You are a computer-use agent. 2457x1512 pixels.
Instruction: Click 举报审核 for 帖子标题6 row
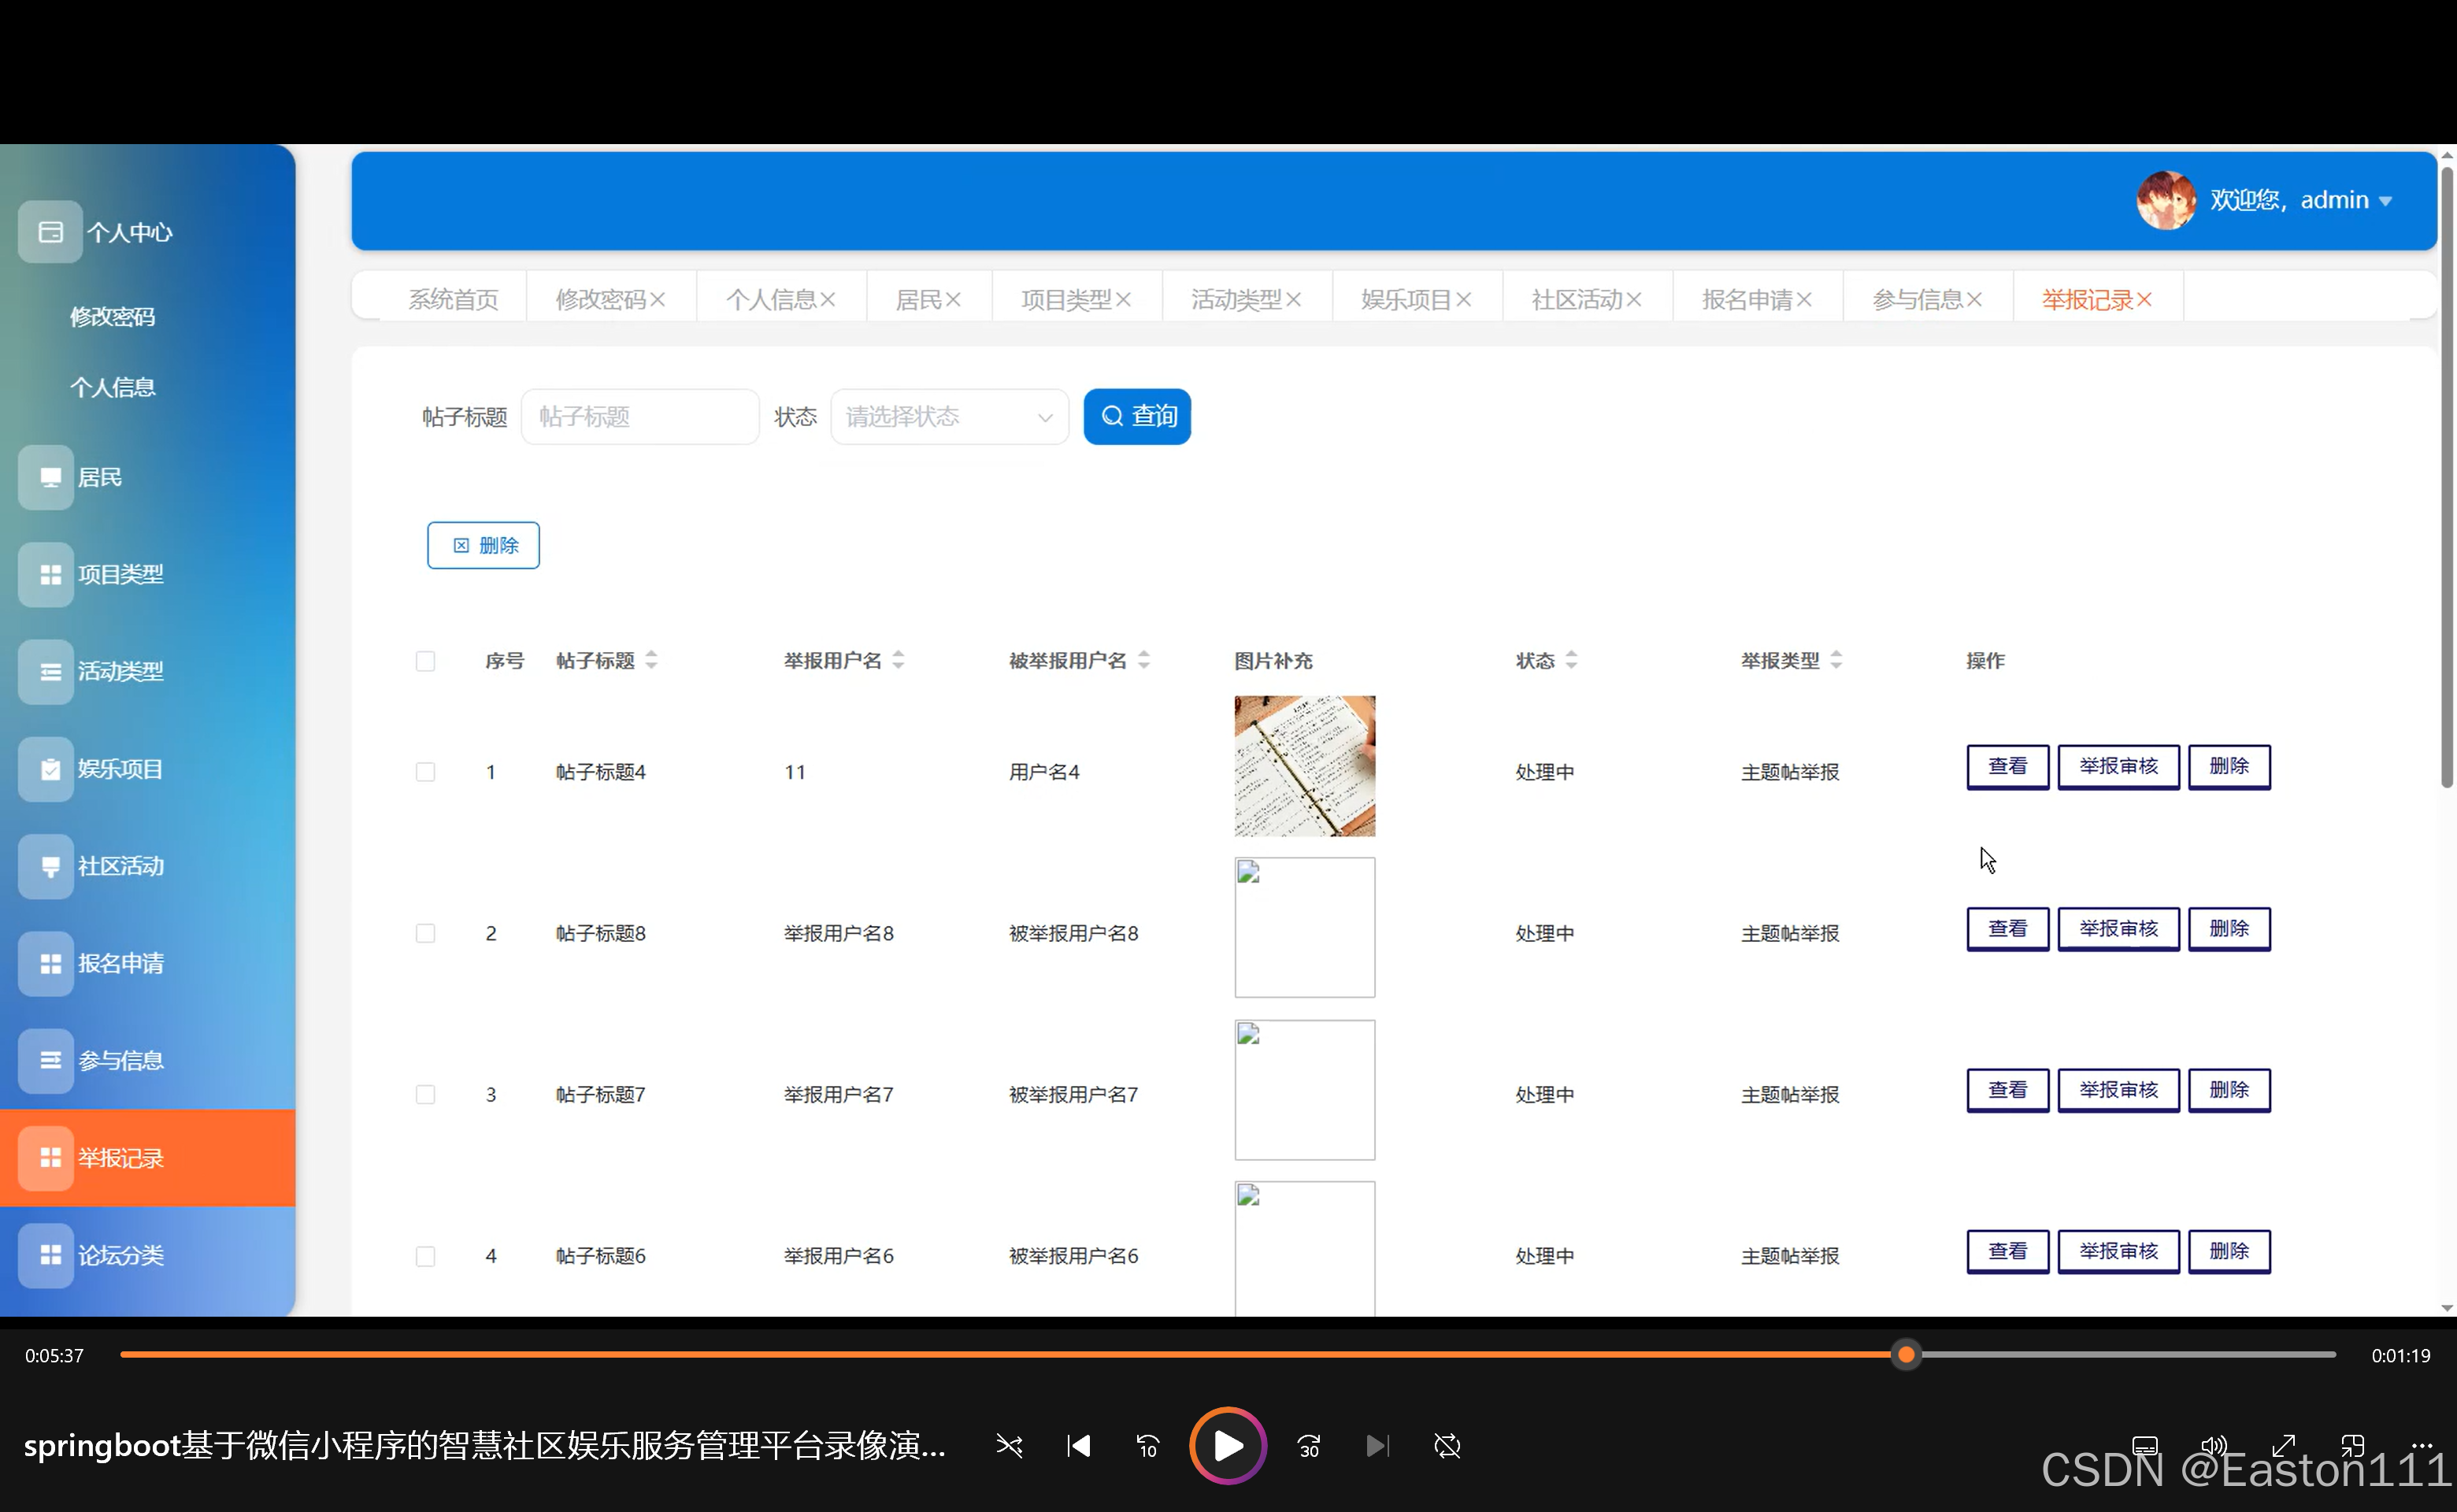[x=2118, y=1252]
